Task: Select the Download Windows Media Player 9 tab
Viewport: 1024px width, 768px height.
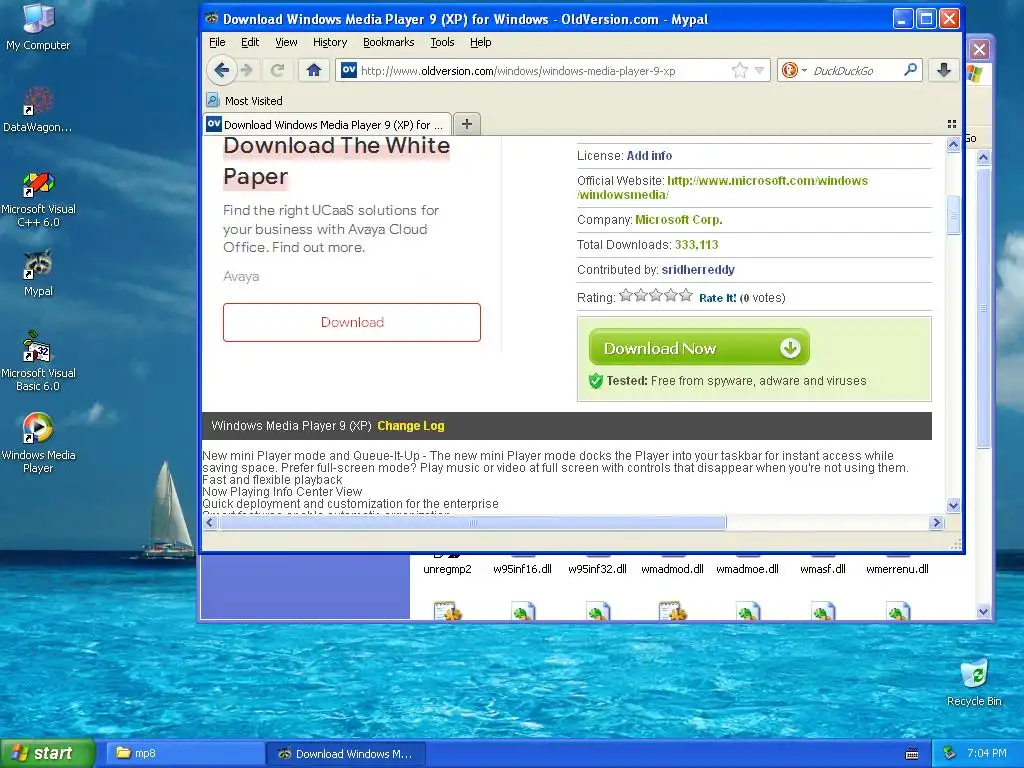Action: point(327,124)
